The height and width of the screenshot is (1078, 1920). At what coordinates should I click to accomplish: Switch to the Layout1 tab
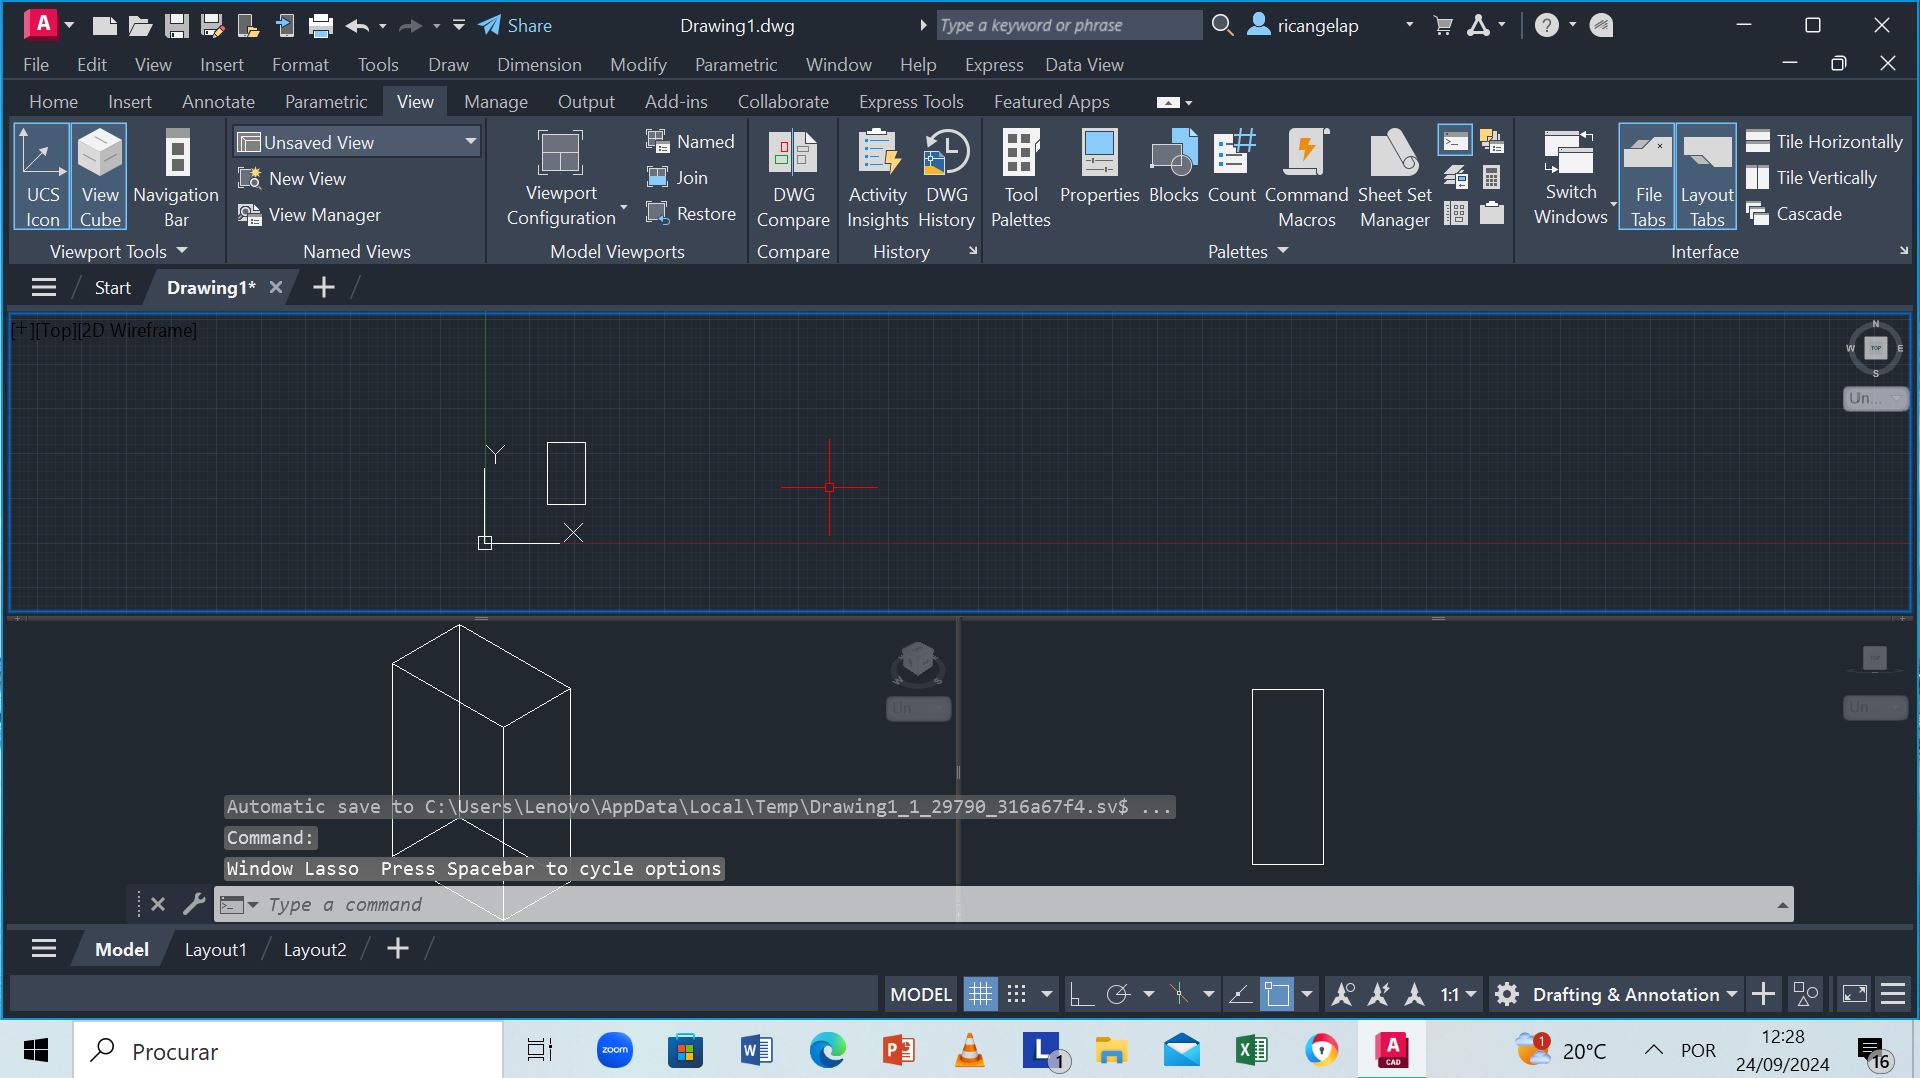click(x=215, y=949)
